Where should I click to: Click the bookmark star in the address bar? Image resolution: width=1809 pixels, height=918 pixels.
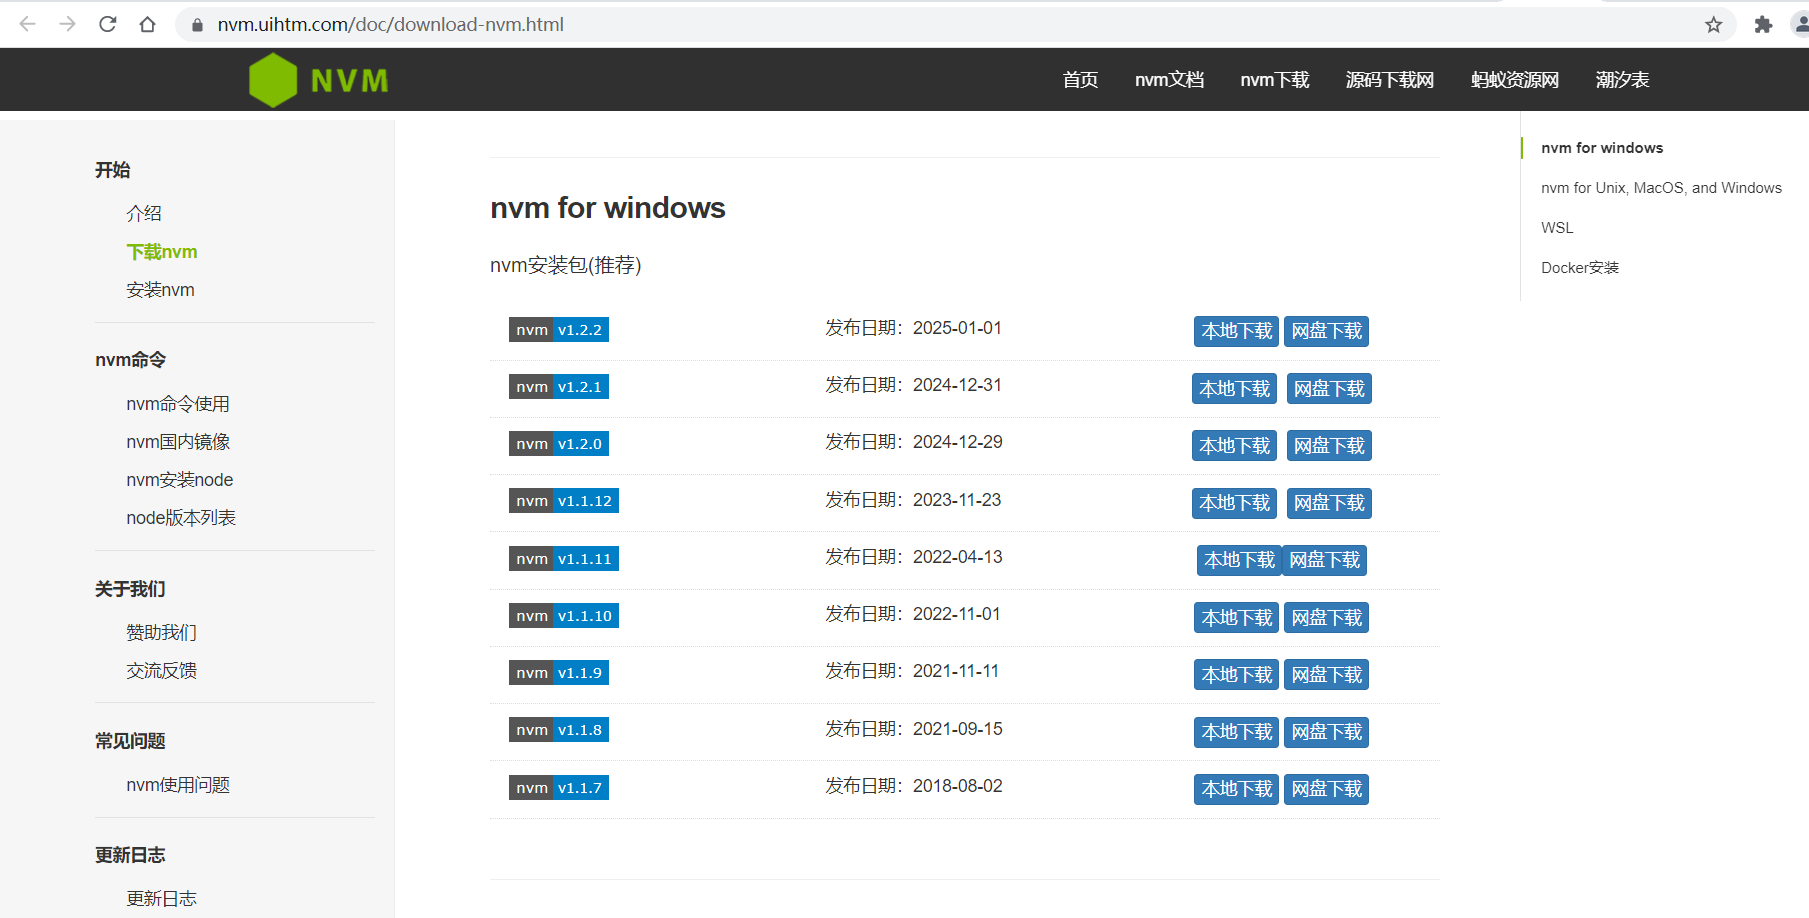pyautogui.click(x=1714, y=24)
